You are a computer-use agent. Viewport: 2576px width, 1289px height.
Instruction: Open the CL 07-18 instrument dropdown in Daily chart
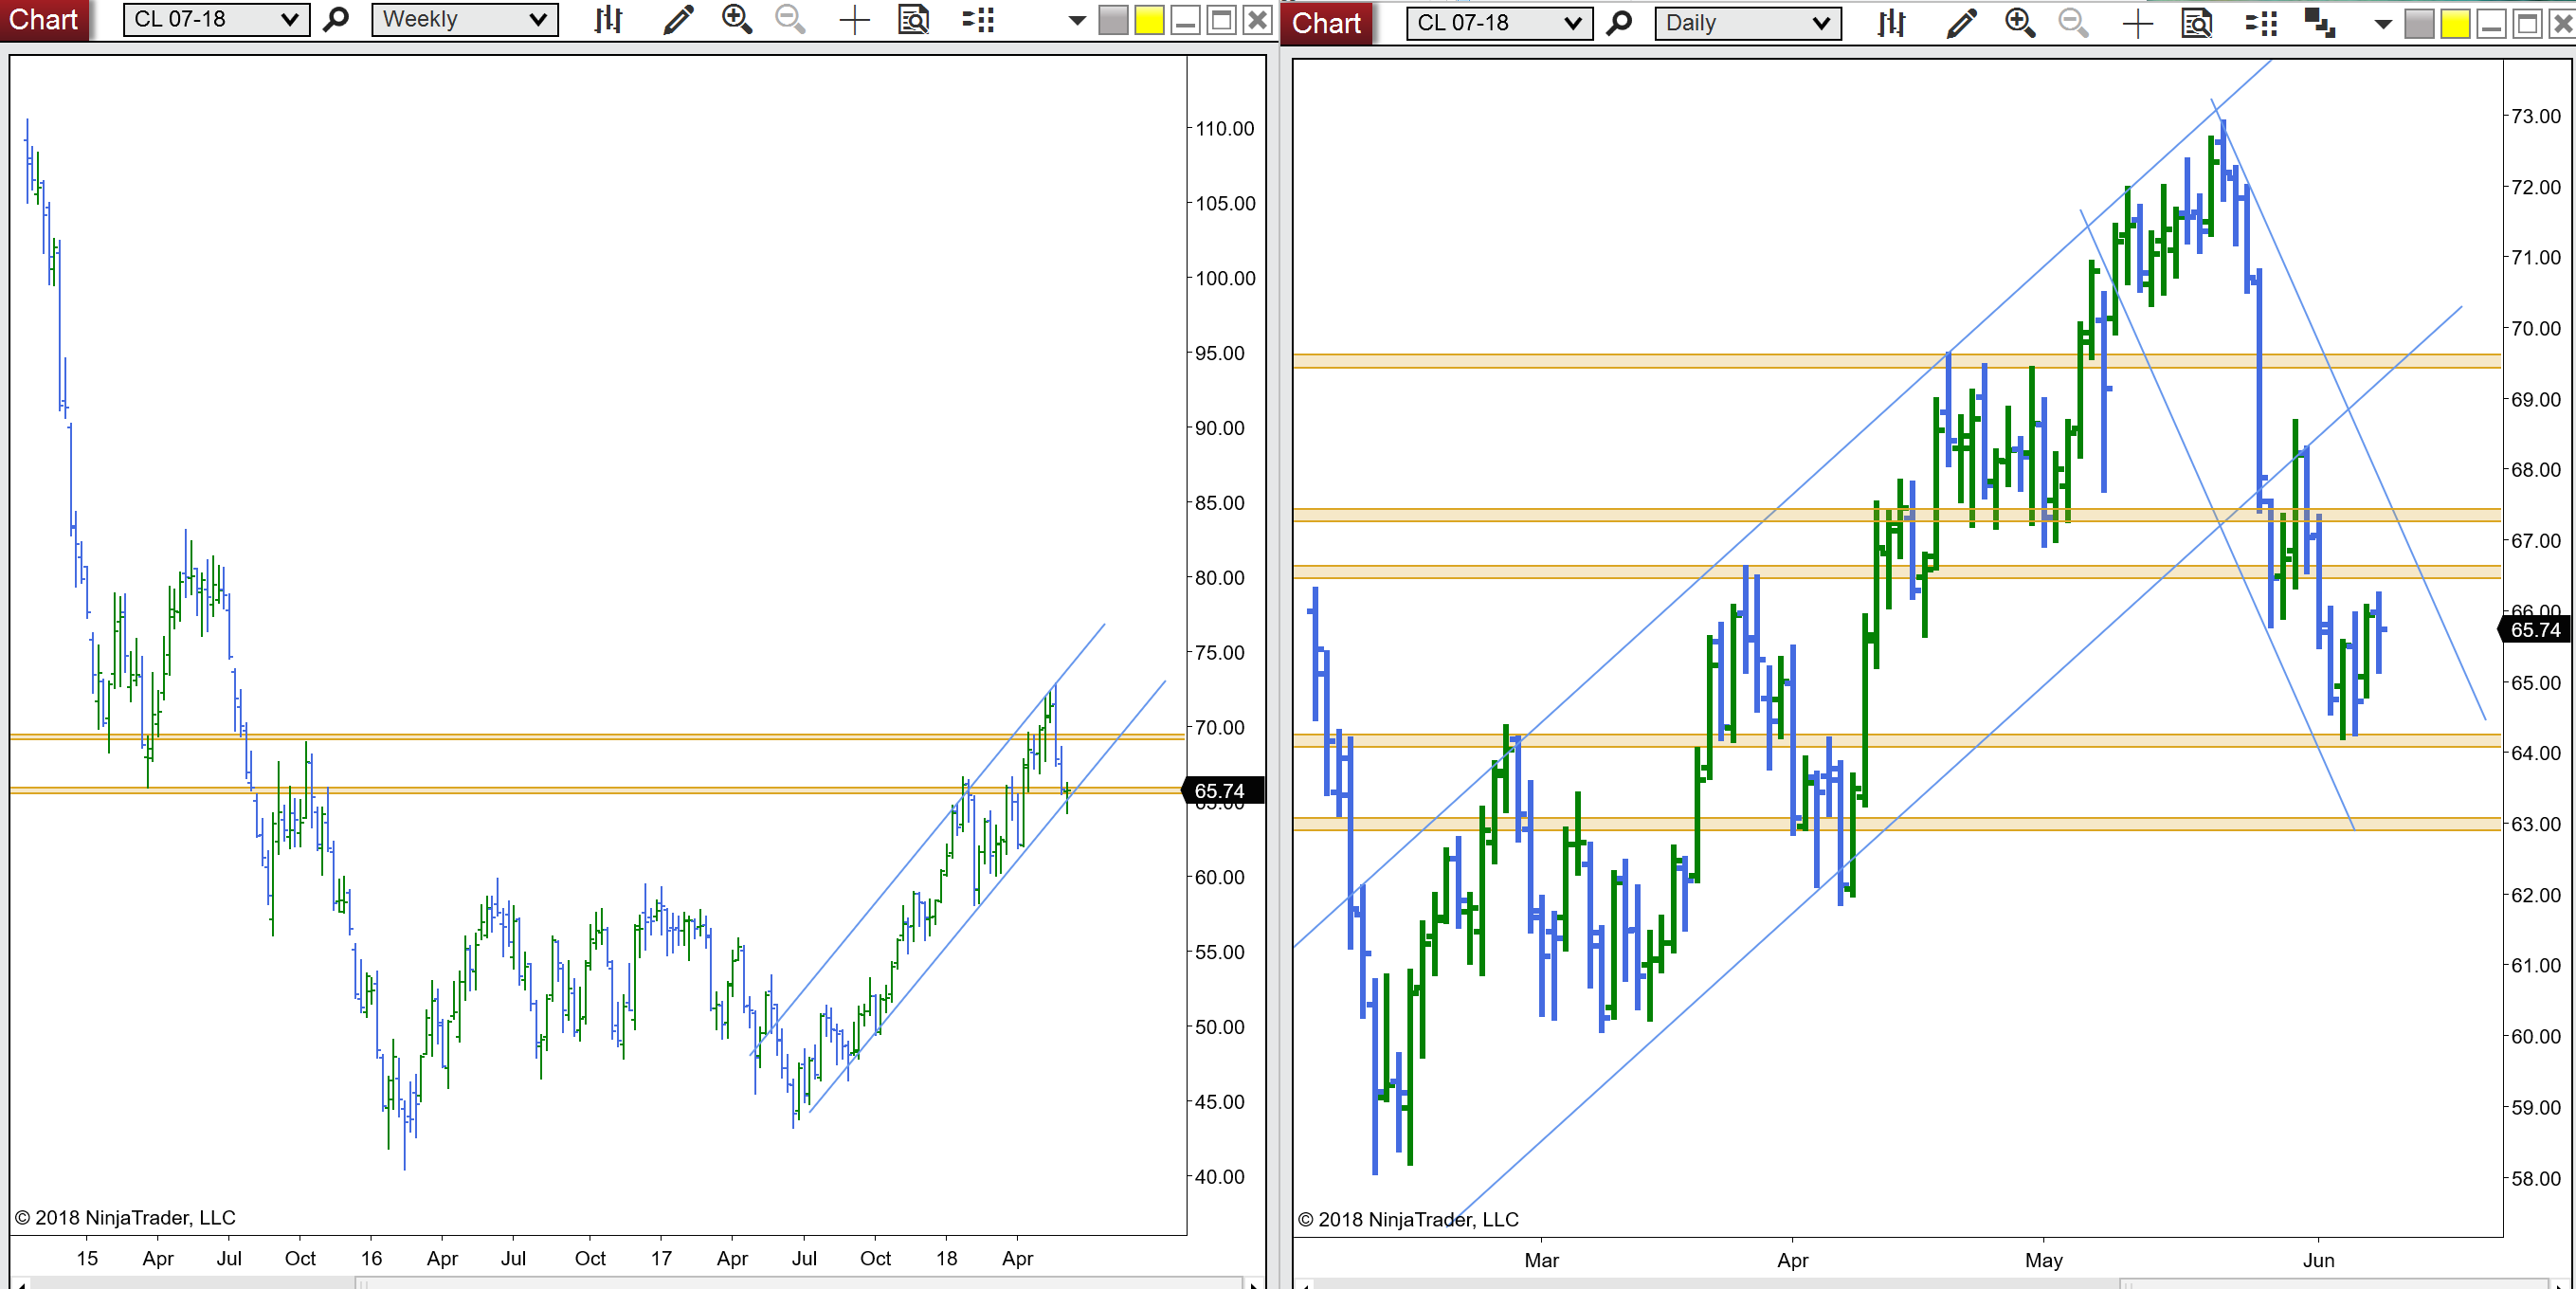1499,23
